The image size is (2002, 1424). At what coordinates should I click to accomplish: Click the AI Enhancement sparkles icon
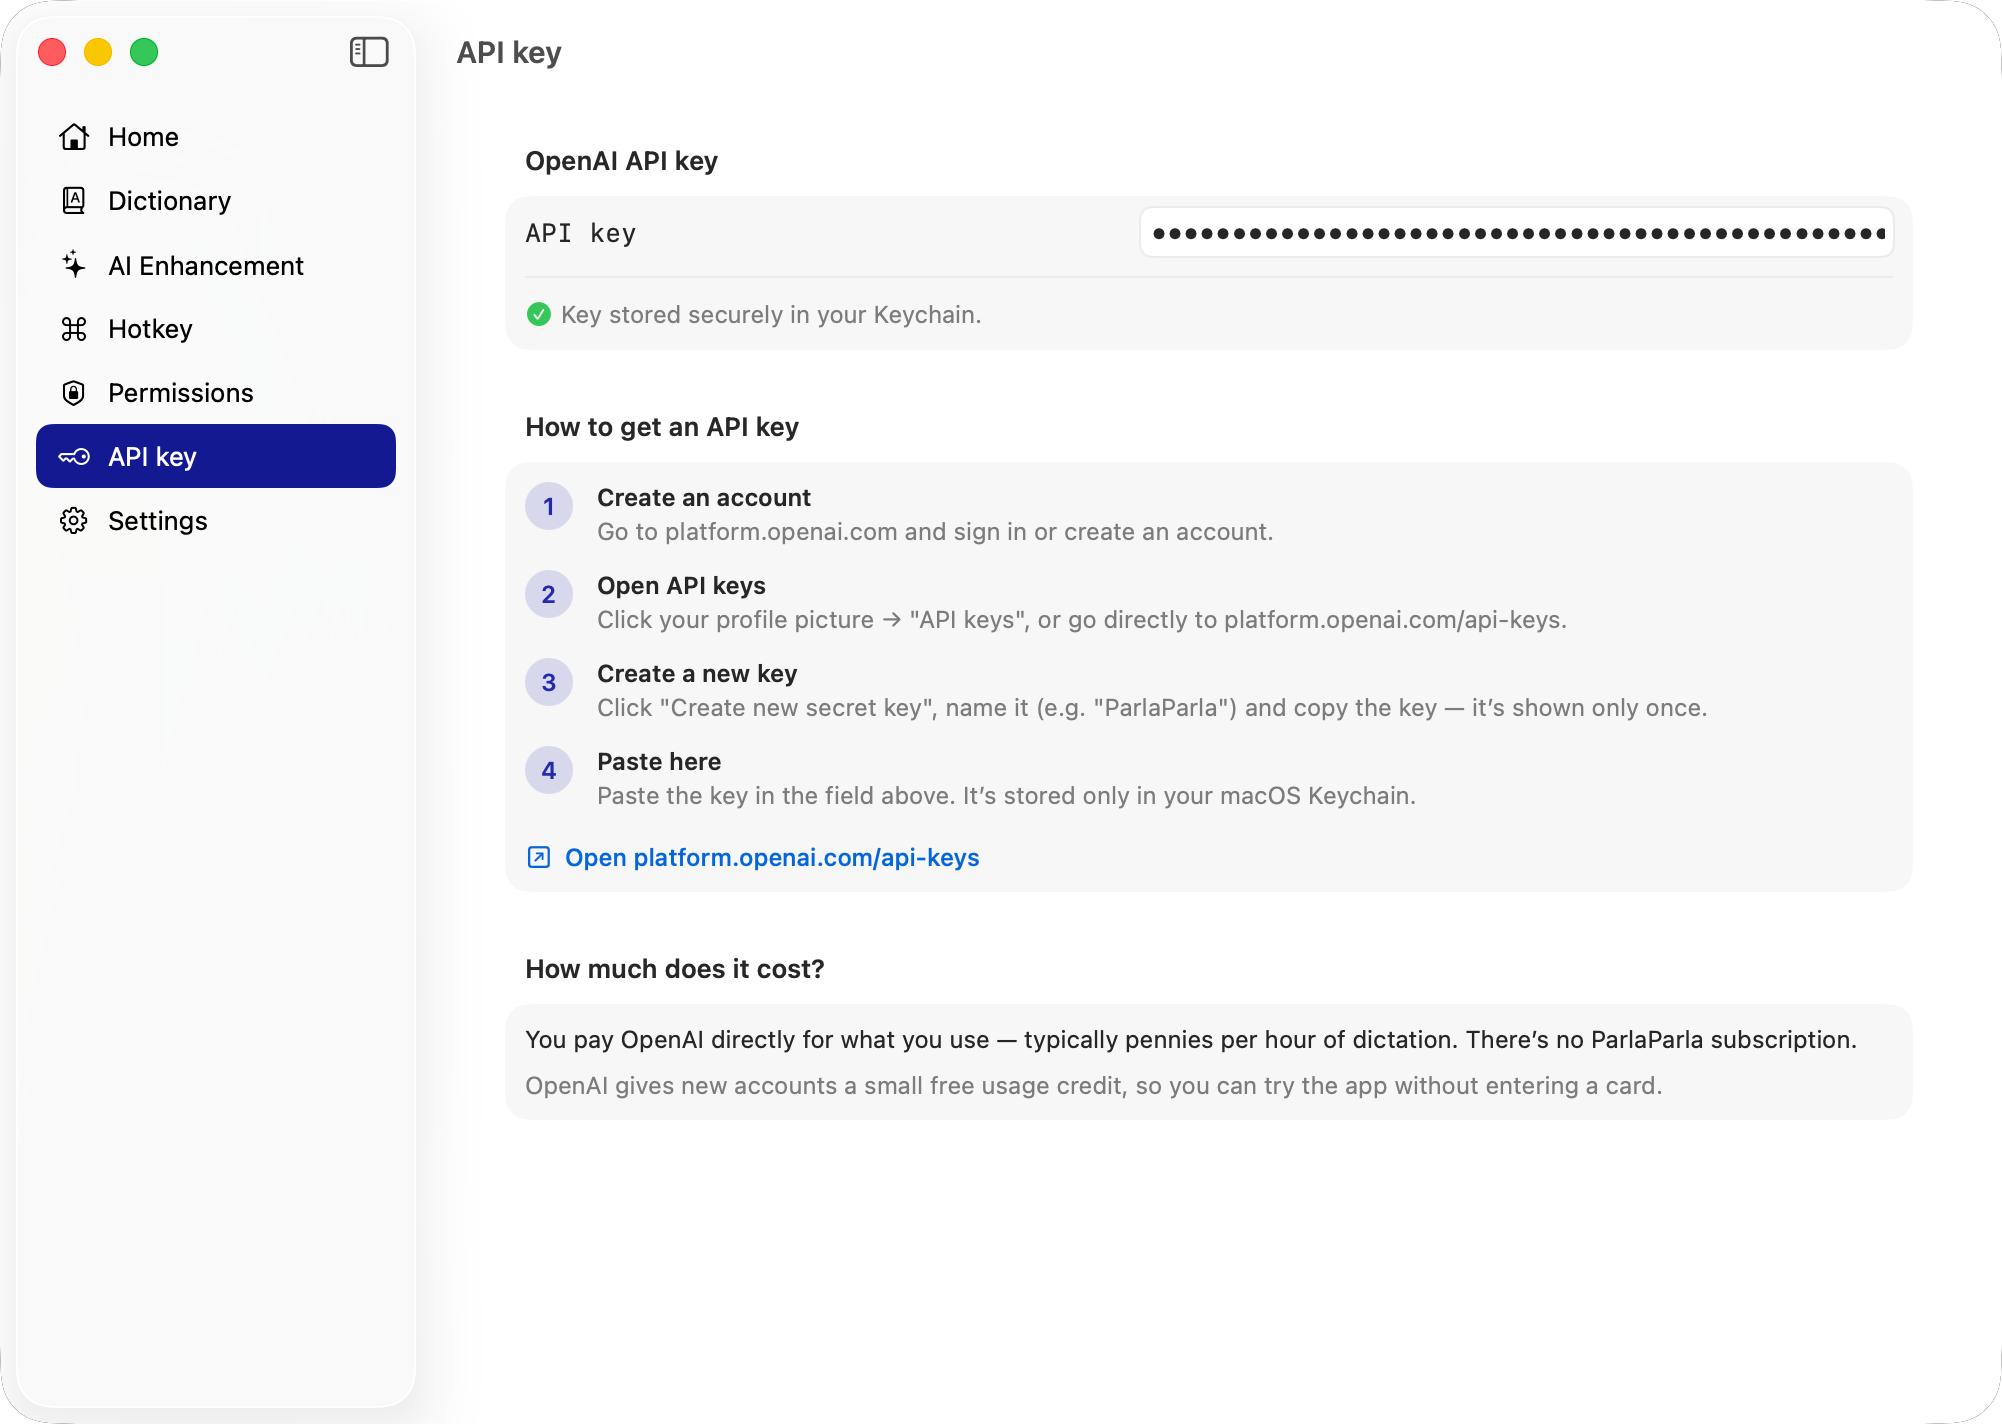[x=75, y=265]
